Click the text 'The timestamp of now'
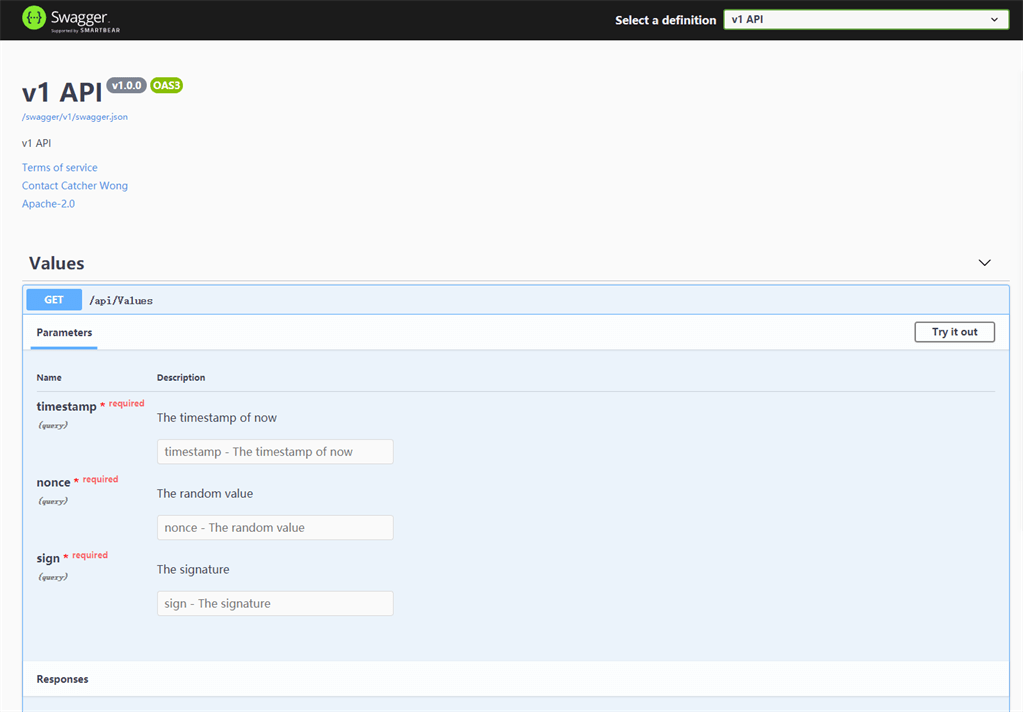The height and width of the screenshot is (712, 1023). coord(217,418)
